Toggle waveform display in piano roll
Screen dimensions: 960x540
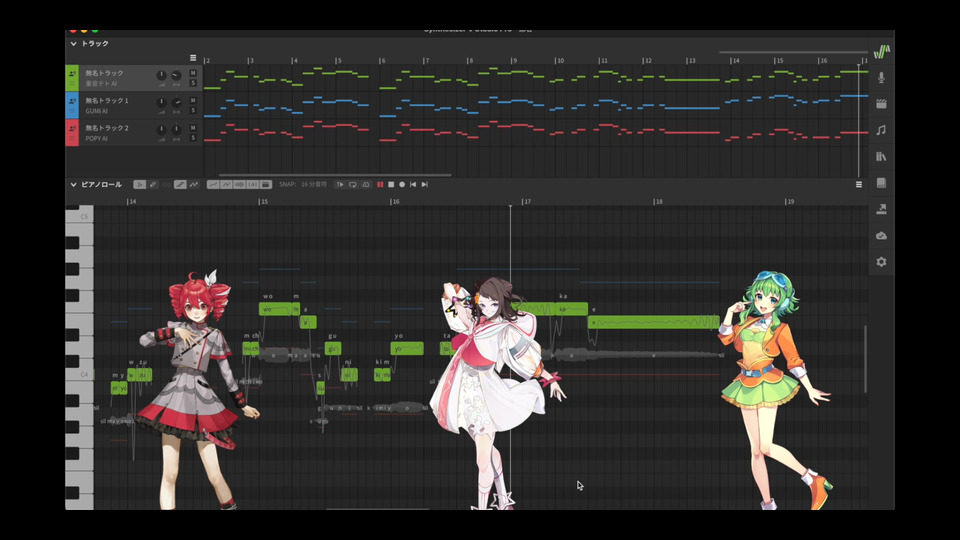pyautogui.click(x=239, y=184)
